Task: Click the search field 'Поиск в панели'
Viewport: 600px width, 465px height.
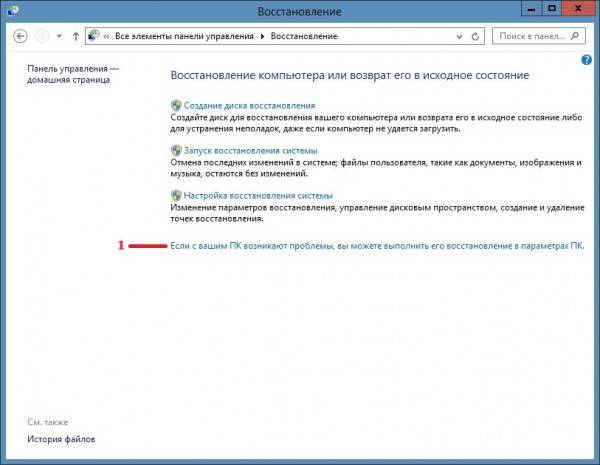Action: 530,35
